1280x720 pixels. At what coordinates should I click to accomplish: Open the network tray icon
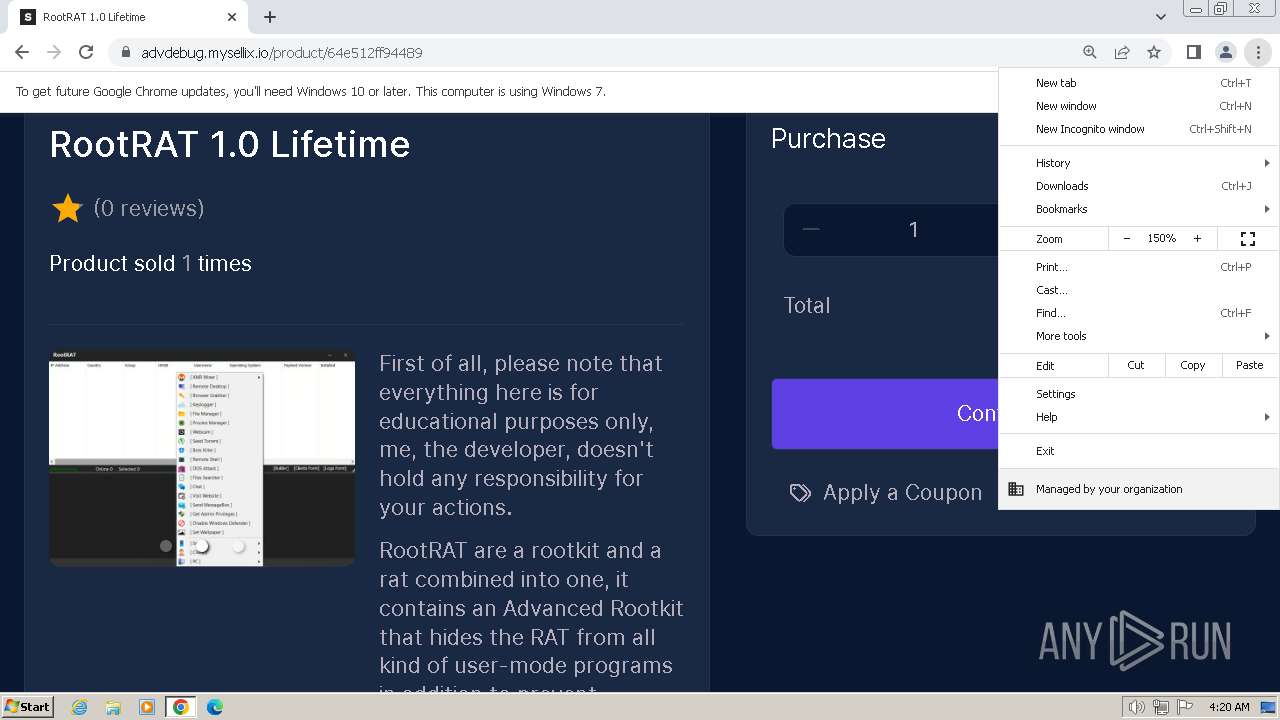[1160, 707]
